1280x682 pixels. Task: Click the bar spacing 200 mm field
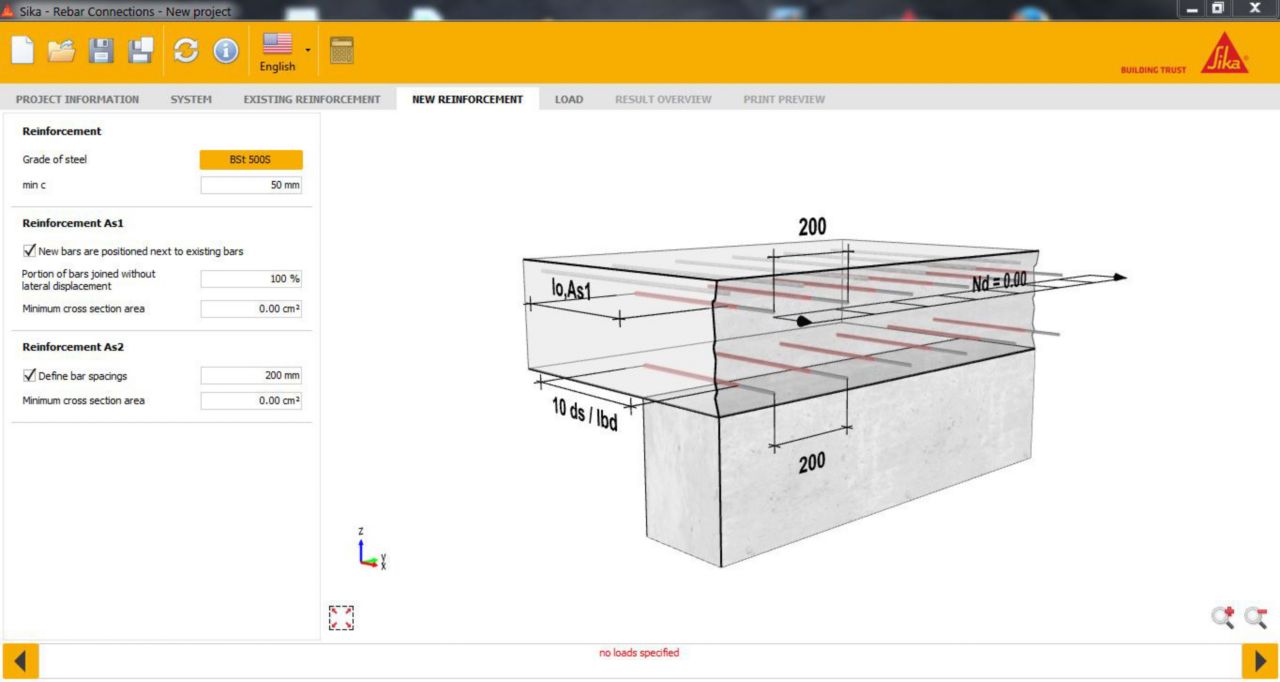(251, 376)
